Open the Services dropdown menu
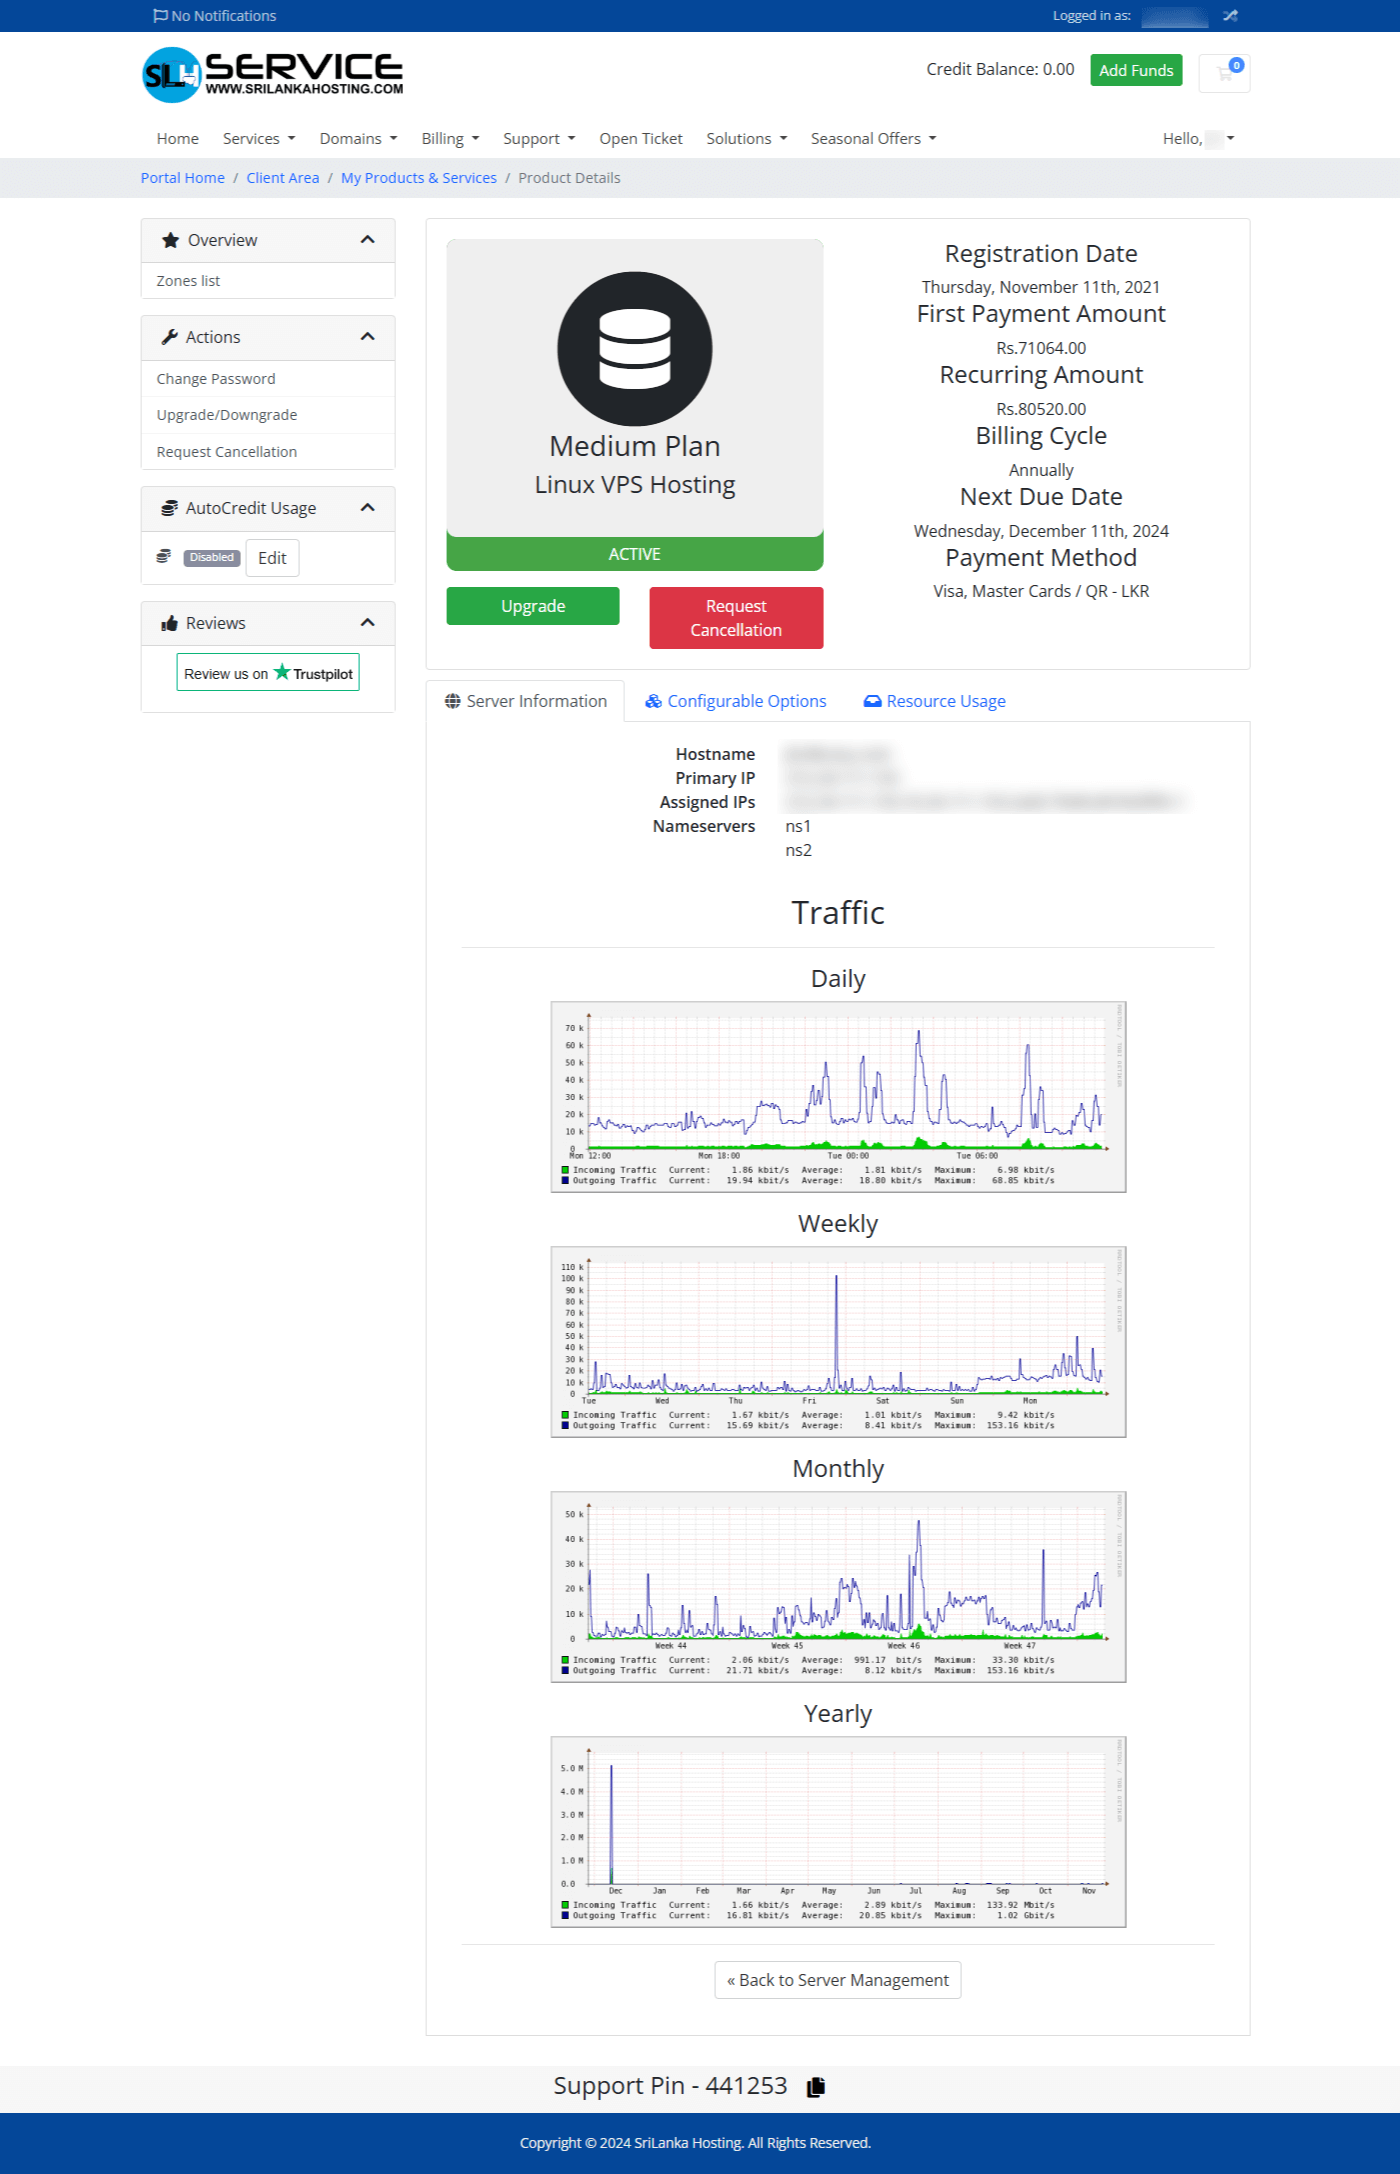1400x2174 pixels. tap(259, 138)
